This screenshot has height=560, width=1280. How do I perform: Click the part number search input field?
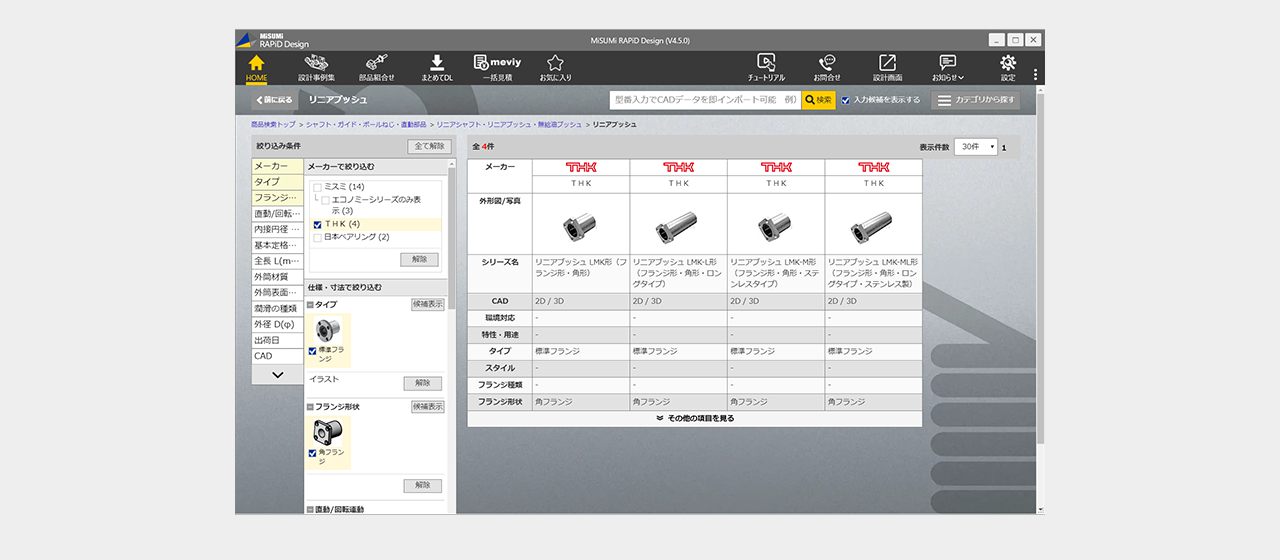[x=705, y=100]
